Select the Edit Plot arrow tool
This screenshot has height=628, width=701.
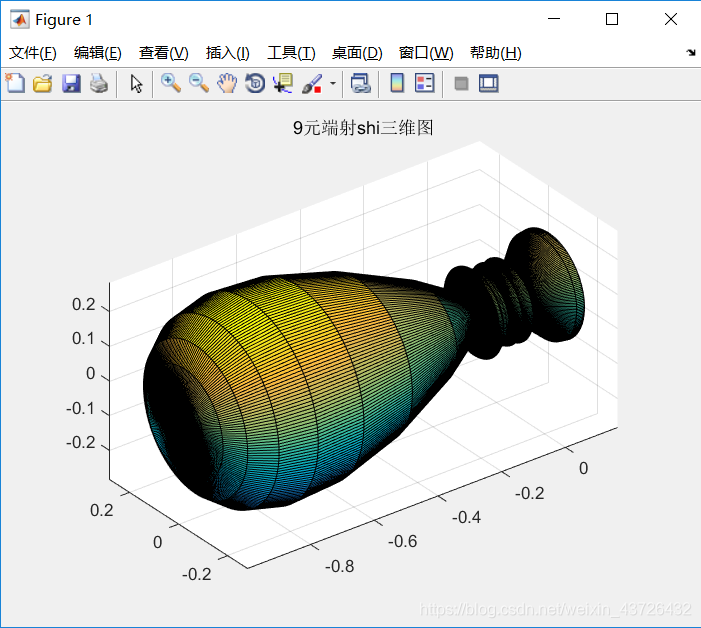pos(136,84)
